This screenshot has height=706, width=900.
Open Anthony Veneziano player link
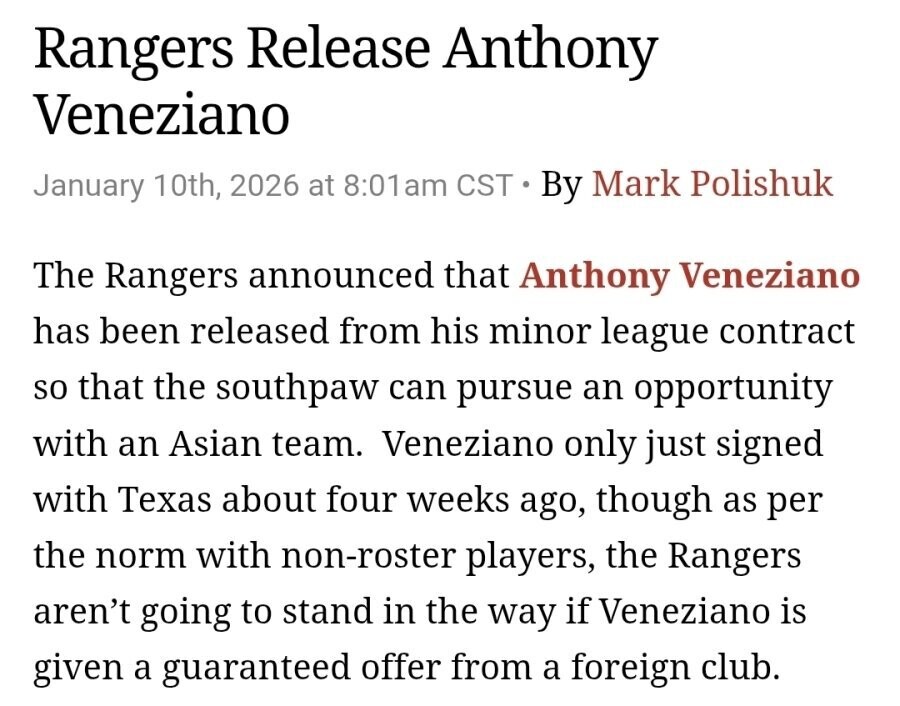[689, 276]
